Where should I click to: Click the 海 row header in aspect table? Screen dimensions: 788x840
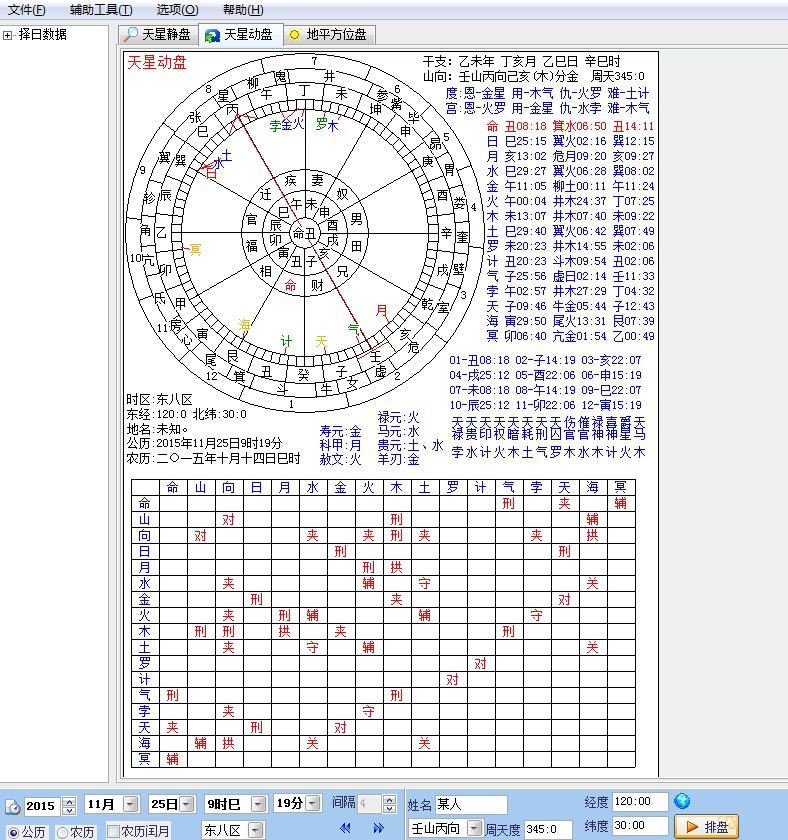click(145, 743)
